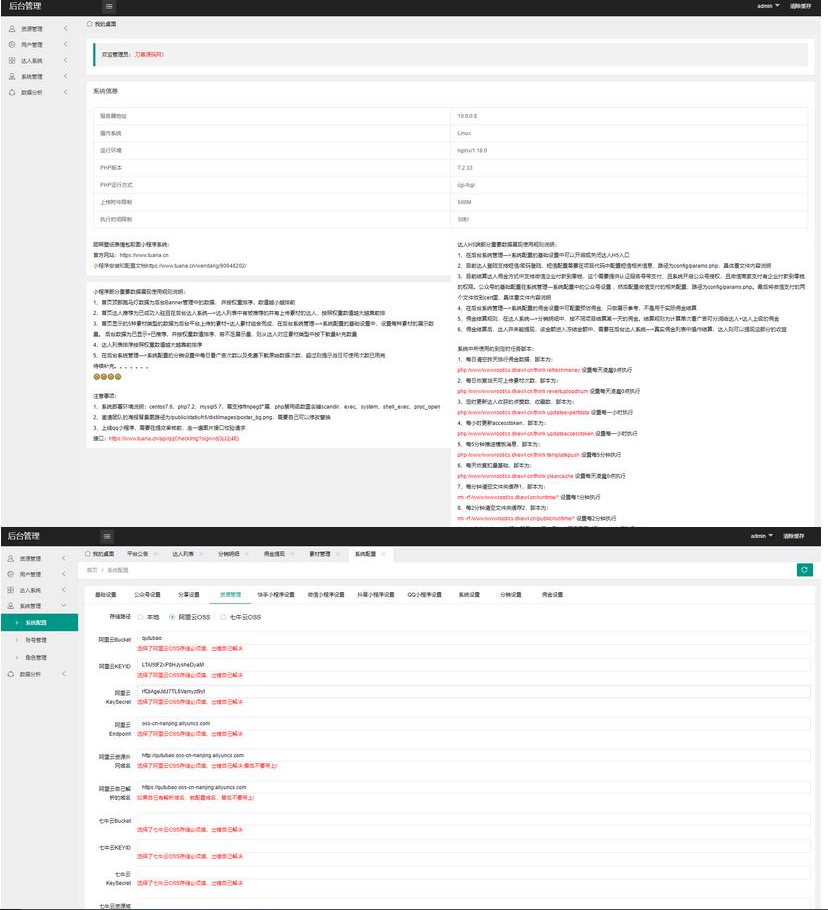This screenshot has width=828, height=910.
Task: Expand 系统管理 using its chevron on the dashboard sidebar
Action: [66, 76]
